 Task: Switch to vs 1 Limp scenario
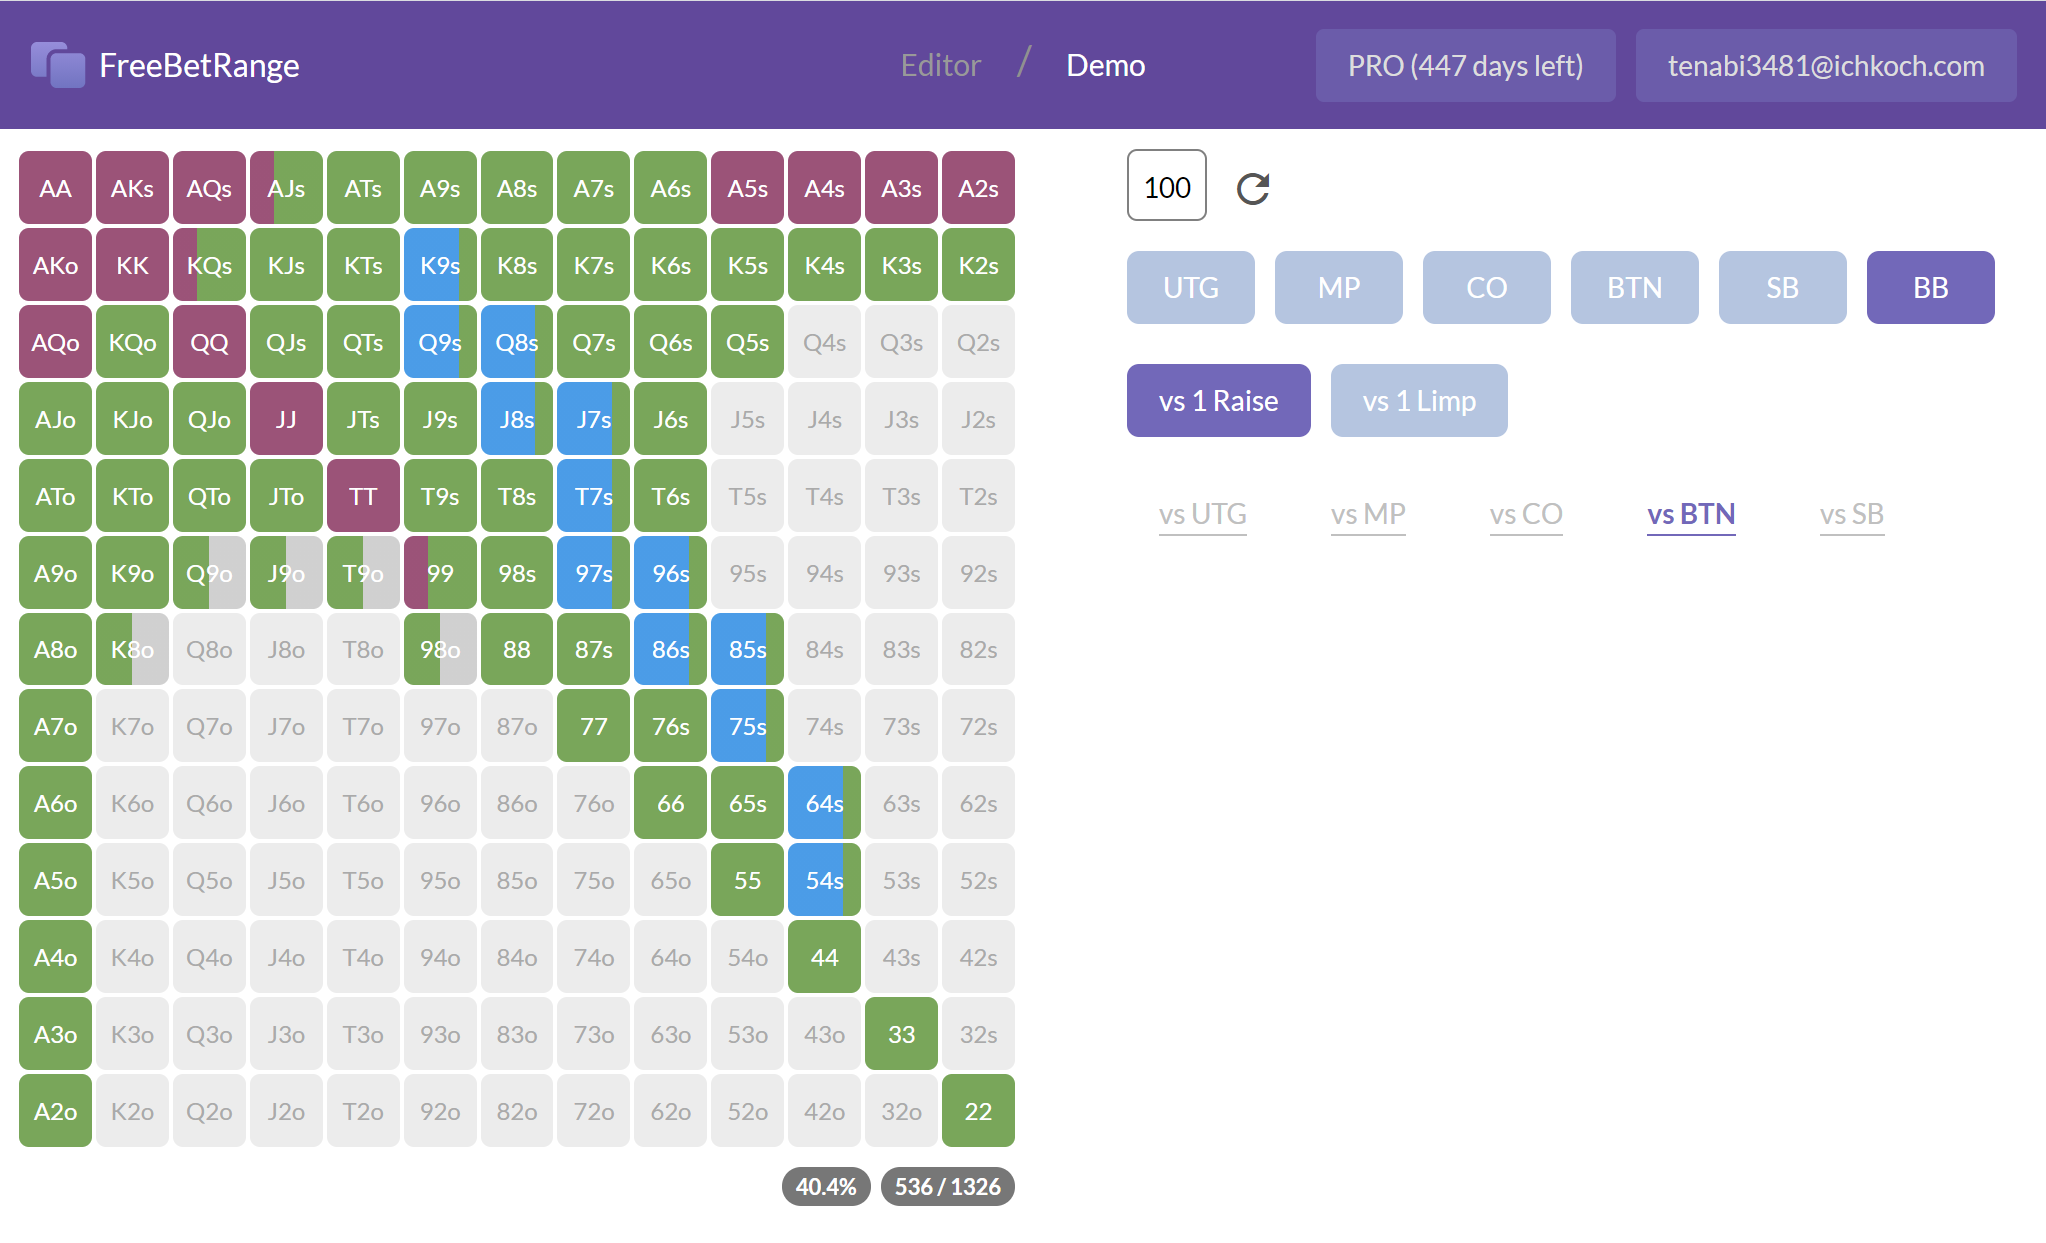pyautogui.click(x=1418, y=401)
